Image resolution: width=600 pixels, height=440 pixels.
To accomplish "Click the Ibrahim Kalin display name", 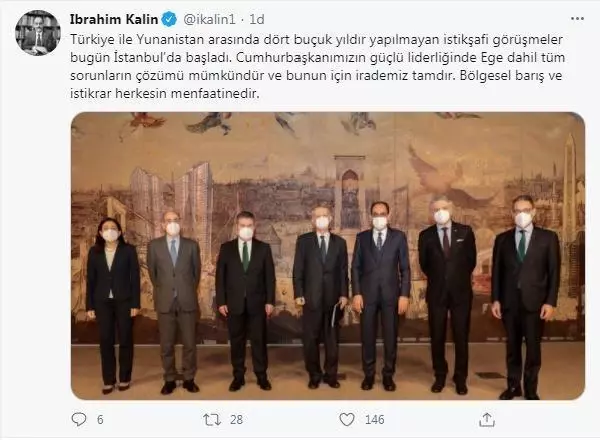I will (x=114, y=19).
